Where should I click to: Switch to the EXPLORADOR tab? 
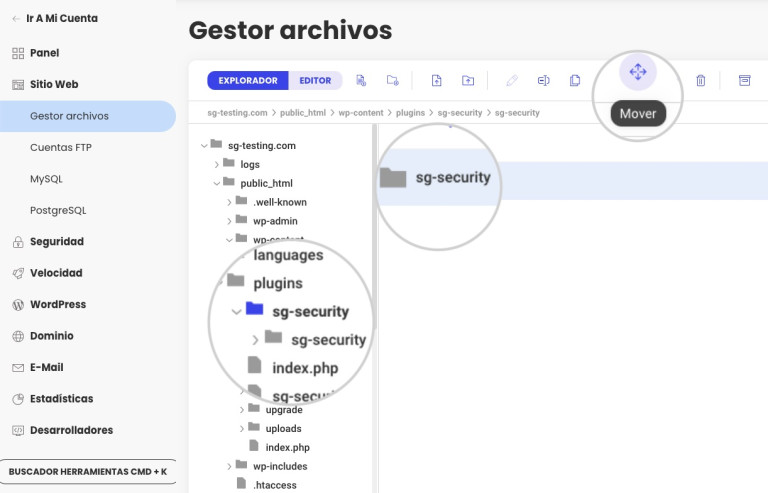click(248, 80)
